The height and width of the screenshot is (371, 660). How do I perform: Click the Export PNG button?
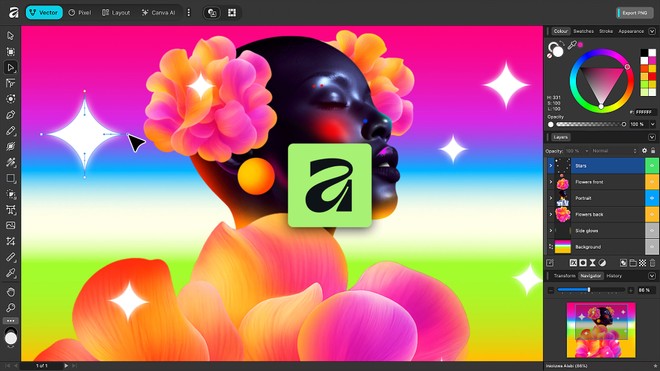(x=634, y=13)
